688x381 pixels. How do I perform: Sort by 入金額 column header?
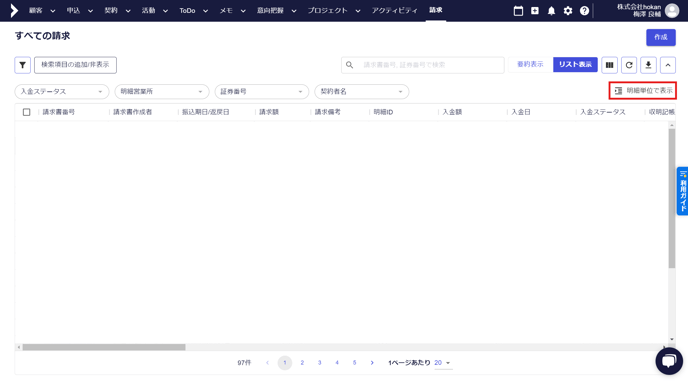click(x=452, y=112)
